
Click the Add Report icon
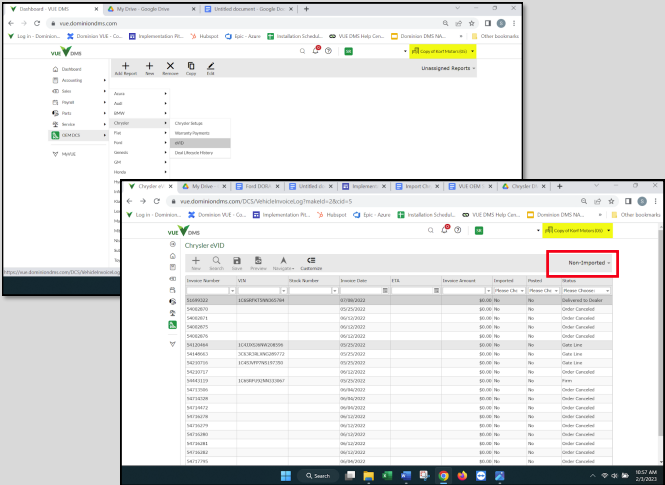[125, 66]
